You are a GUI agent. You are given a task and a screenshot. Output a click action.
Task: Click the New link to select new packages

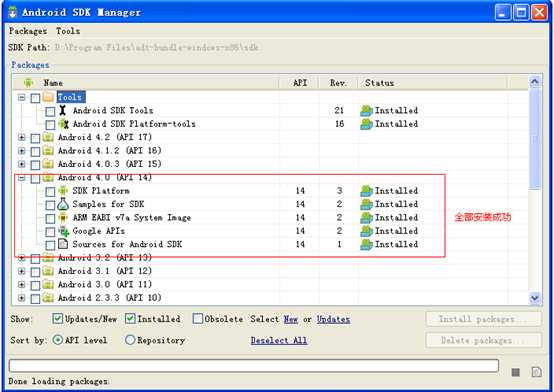click(291, 319)
